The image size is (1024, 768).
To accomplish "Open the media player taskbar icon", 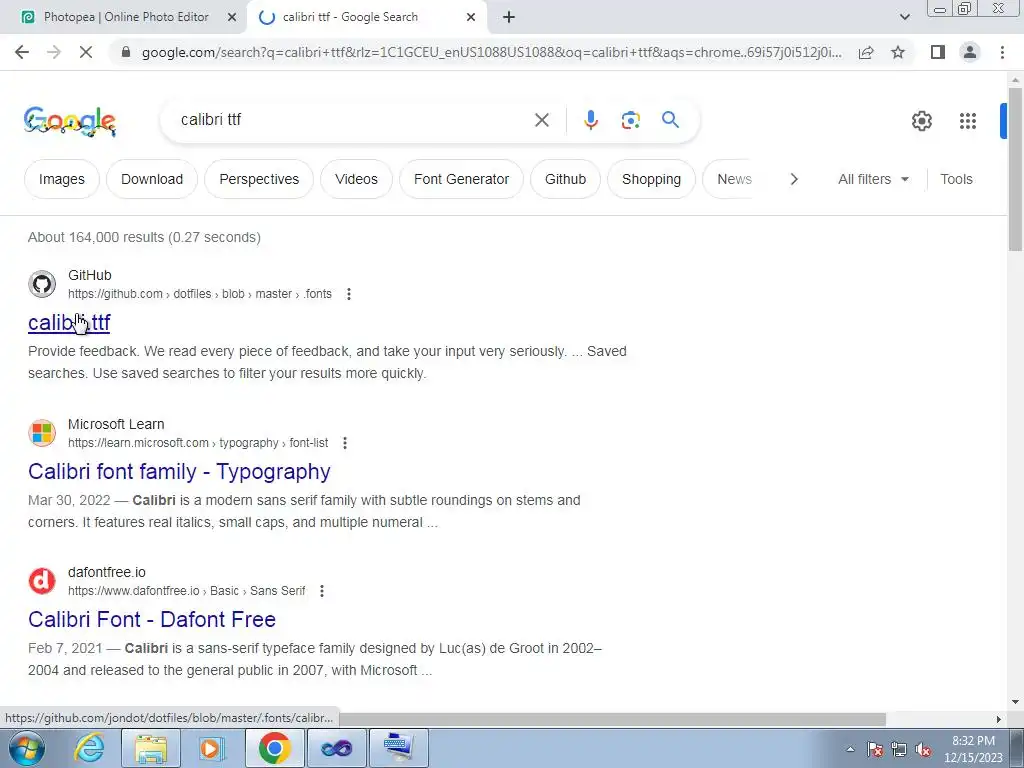I will click(x=211, y=748).
